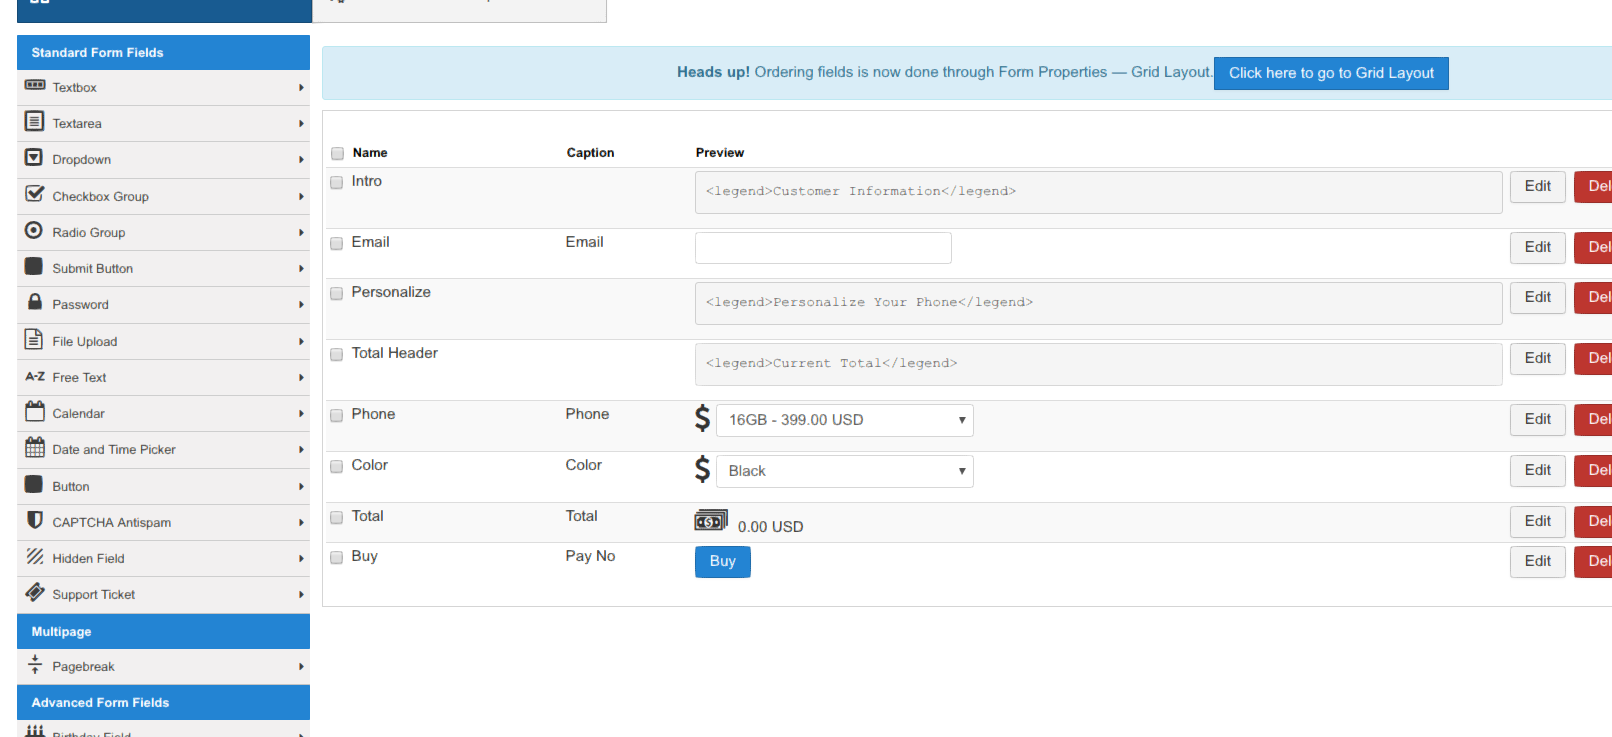The width and height of the screenshot is (1612, 737).
Task: Click the Radio Group icon
Action: tap(34, 231)
